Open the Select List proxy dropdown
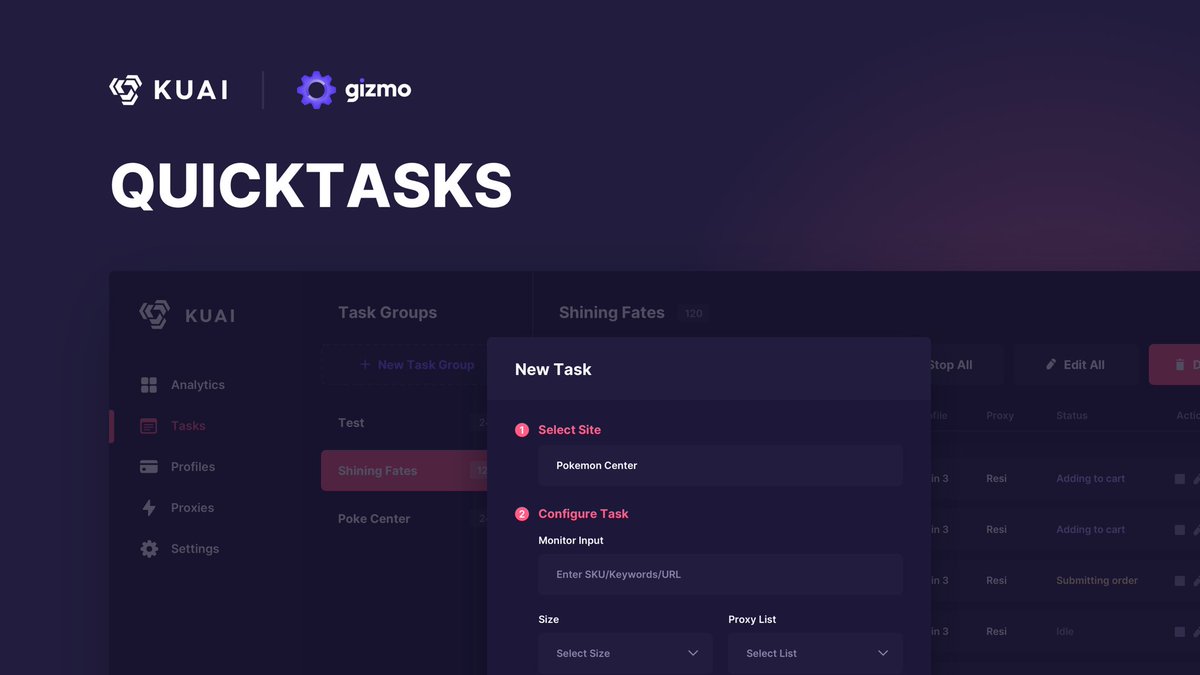 pyautogui.click(x=815, y=654)
